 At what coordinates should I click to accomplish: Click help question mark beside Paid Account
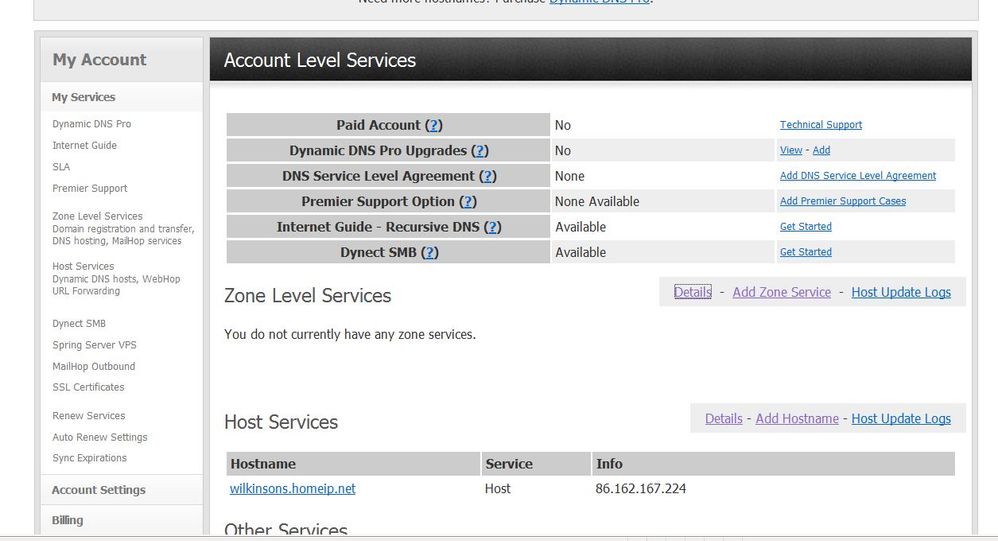pyautogui.click(x=433, y=125)
